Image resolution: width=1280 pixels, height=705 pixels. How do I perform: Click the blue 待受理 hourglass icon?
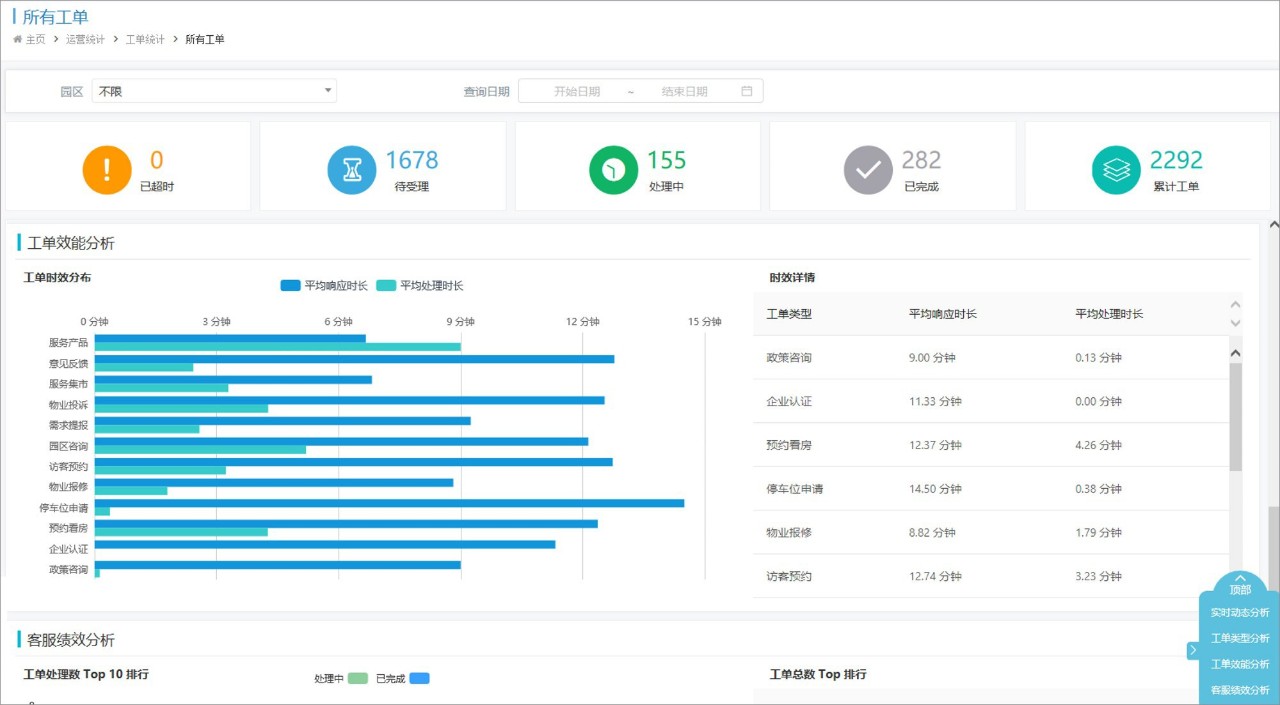(x=352, y=170)
